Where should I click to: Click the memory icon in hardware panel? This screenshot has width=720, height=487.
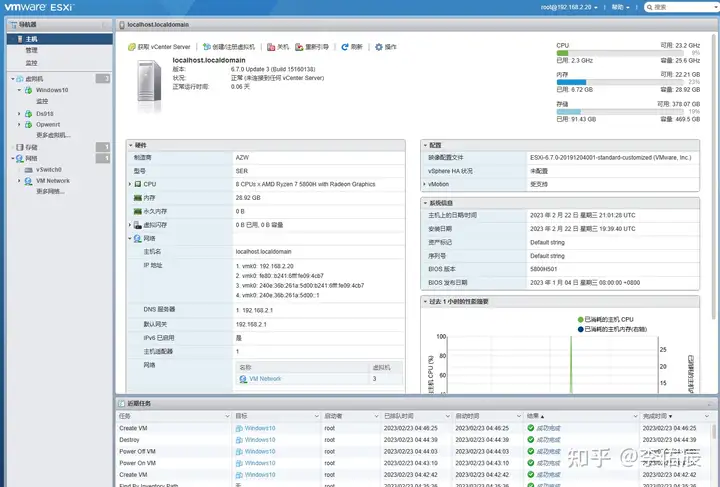click(137, 198)
